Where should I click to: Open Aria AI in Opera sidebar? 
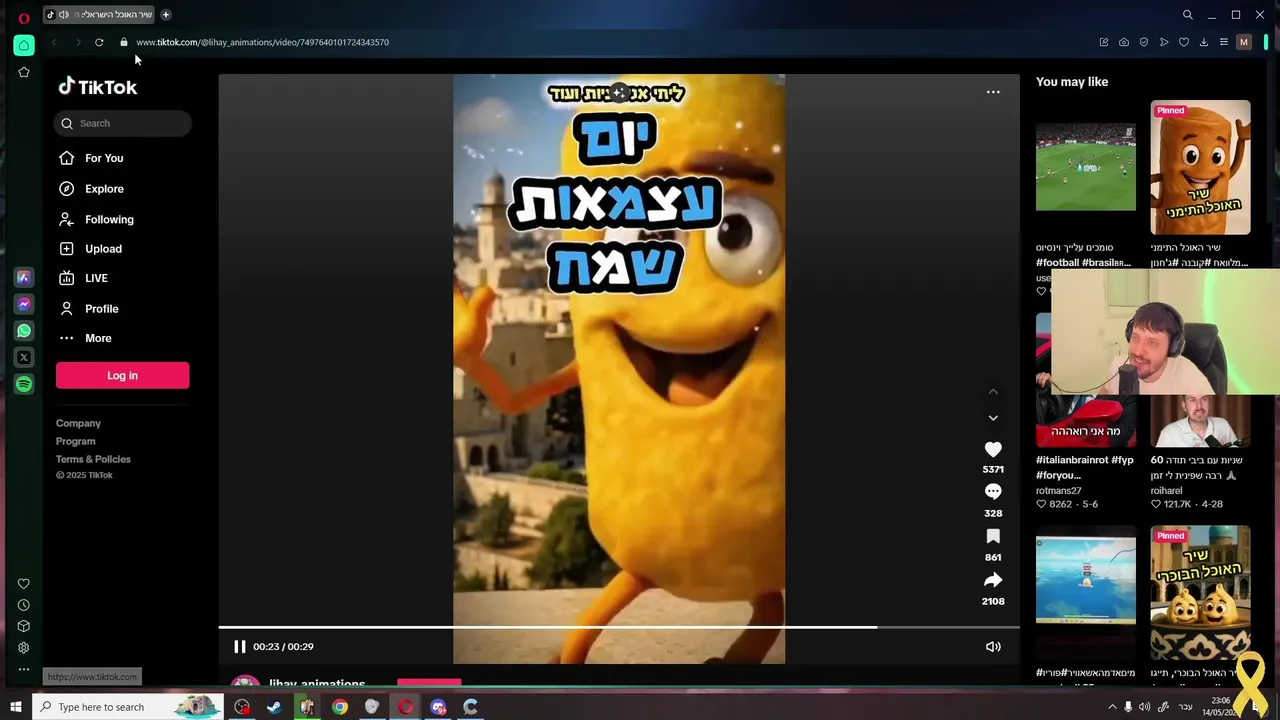(24, 277)
